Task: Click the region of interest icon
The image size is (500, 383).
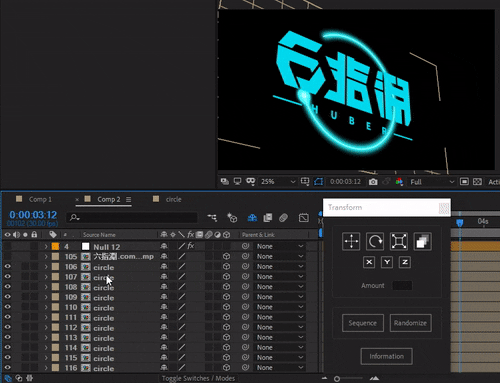Action: tap(464, 182)
